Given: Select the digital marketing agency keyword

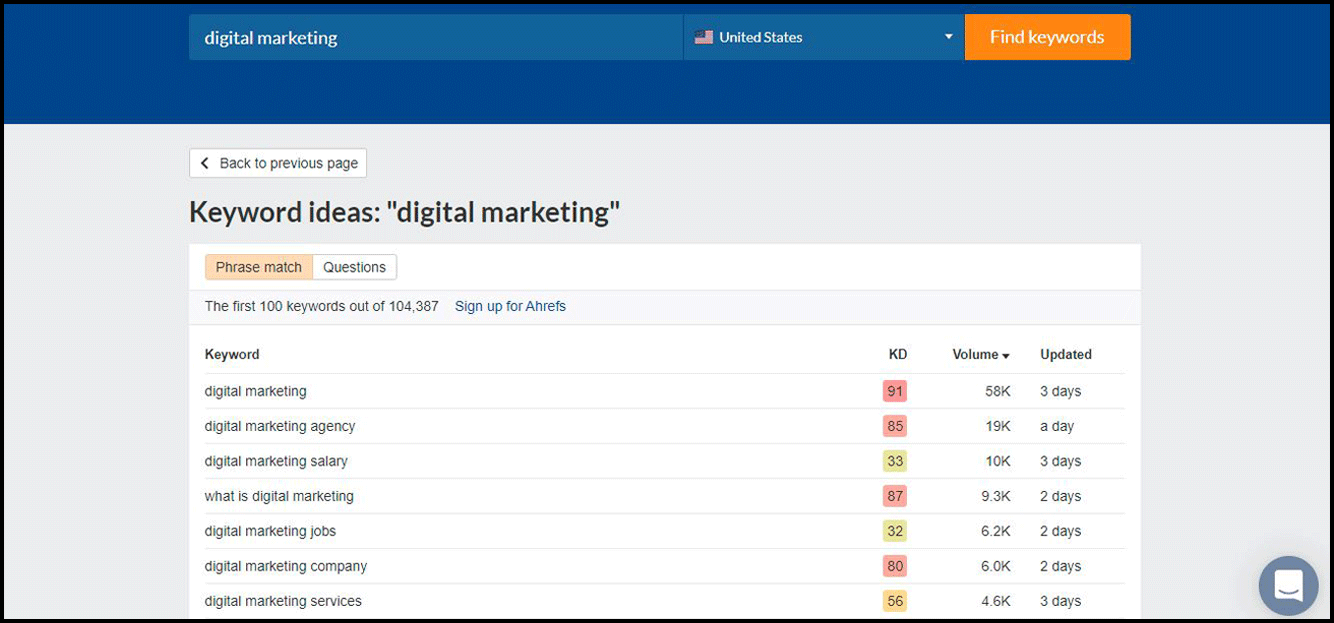Looking at the screenshot, I should (280, 426).
